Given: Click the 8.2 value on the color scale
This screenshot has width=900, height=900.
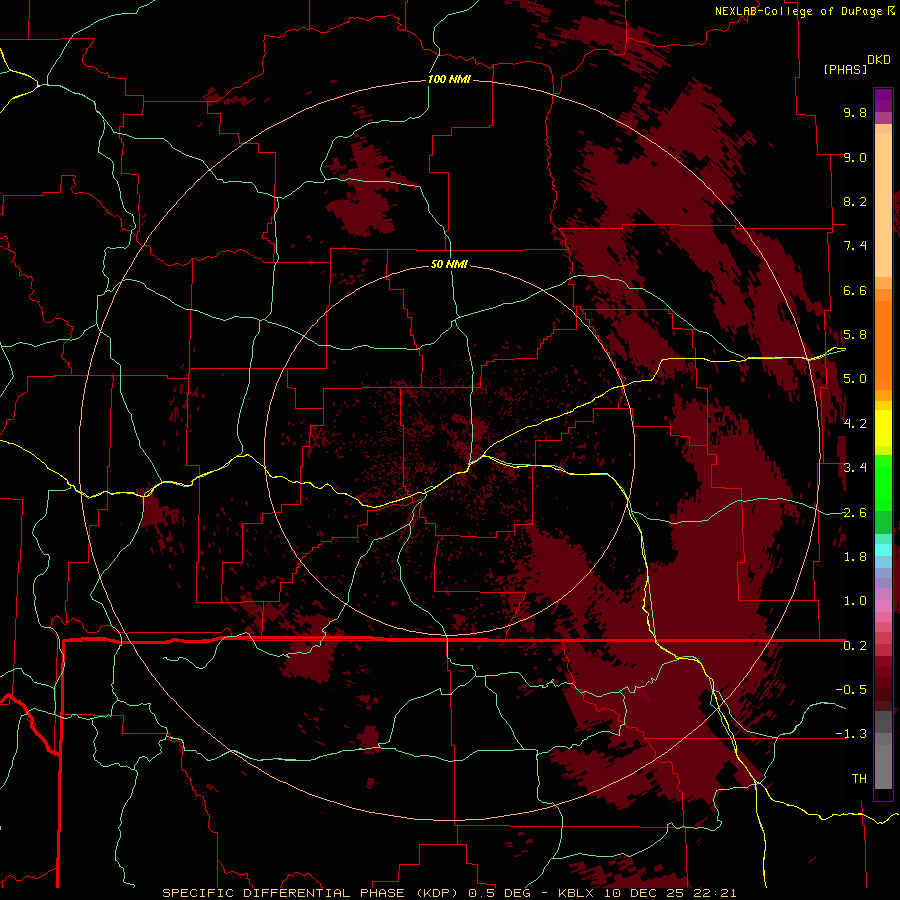Looking at the screenshot, I should 855,201.
